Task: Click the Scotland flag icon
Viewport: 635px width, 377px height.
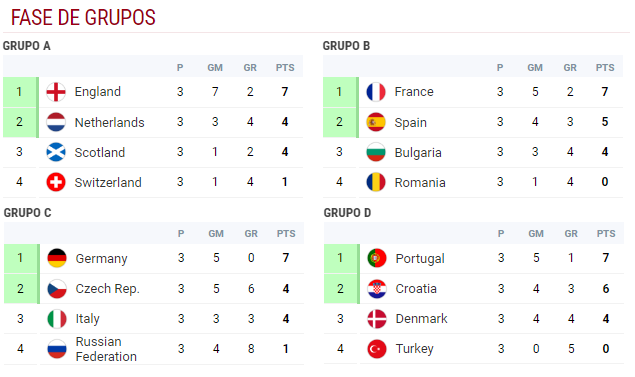Action: (56, 152)
